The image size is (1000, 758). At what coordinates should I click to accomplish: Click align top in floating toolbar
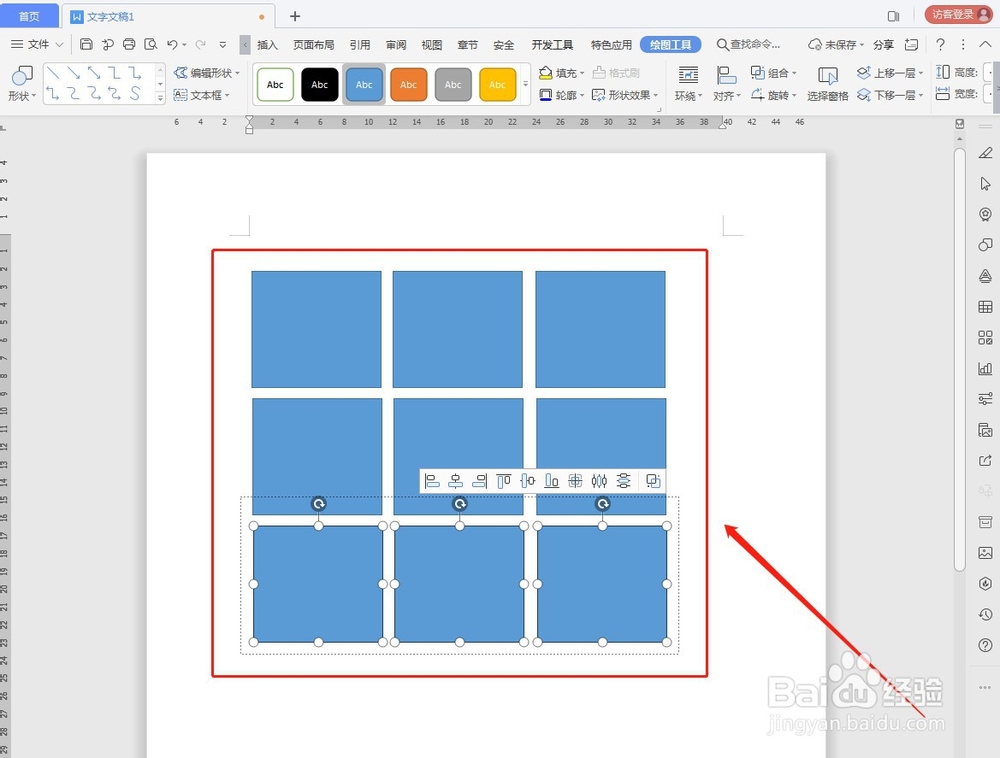coord(504,481)
